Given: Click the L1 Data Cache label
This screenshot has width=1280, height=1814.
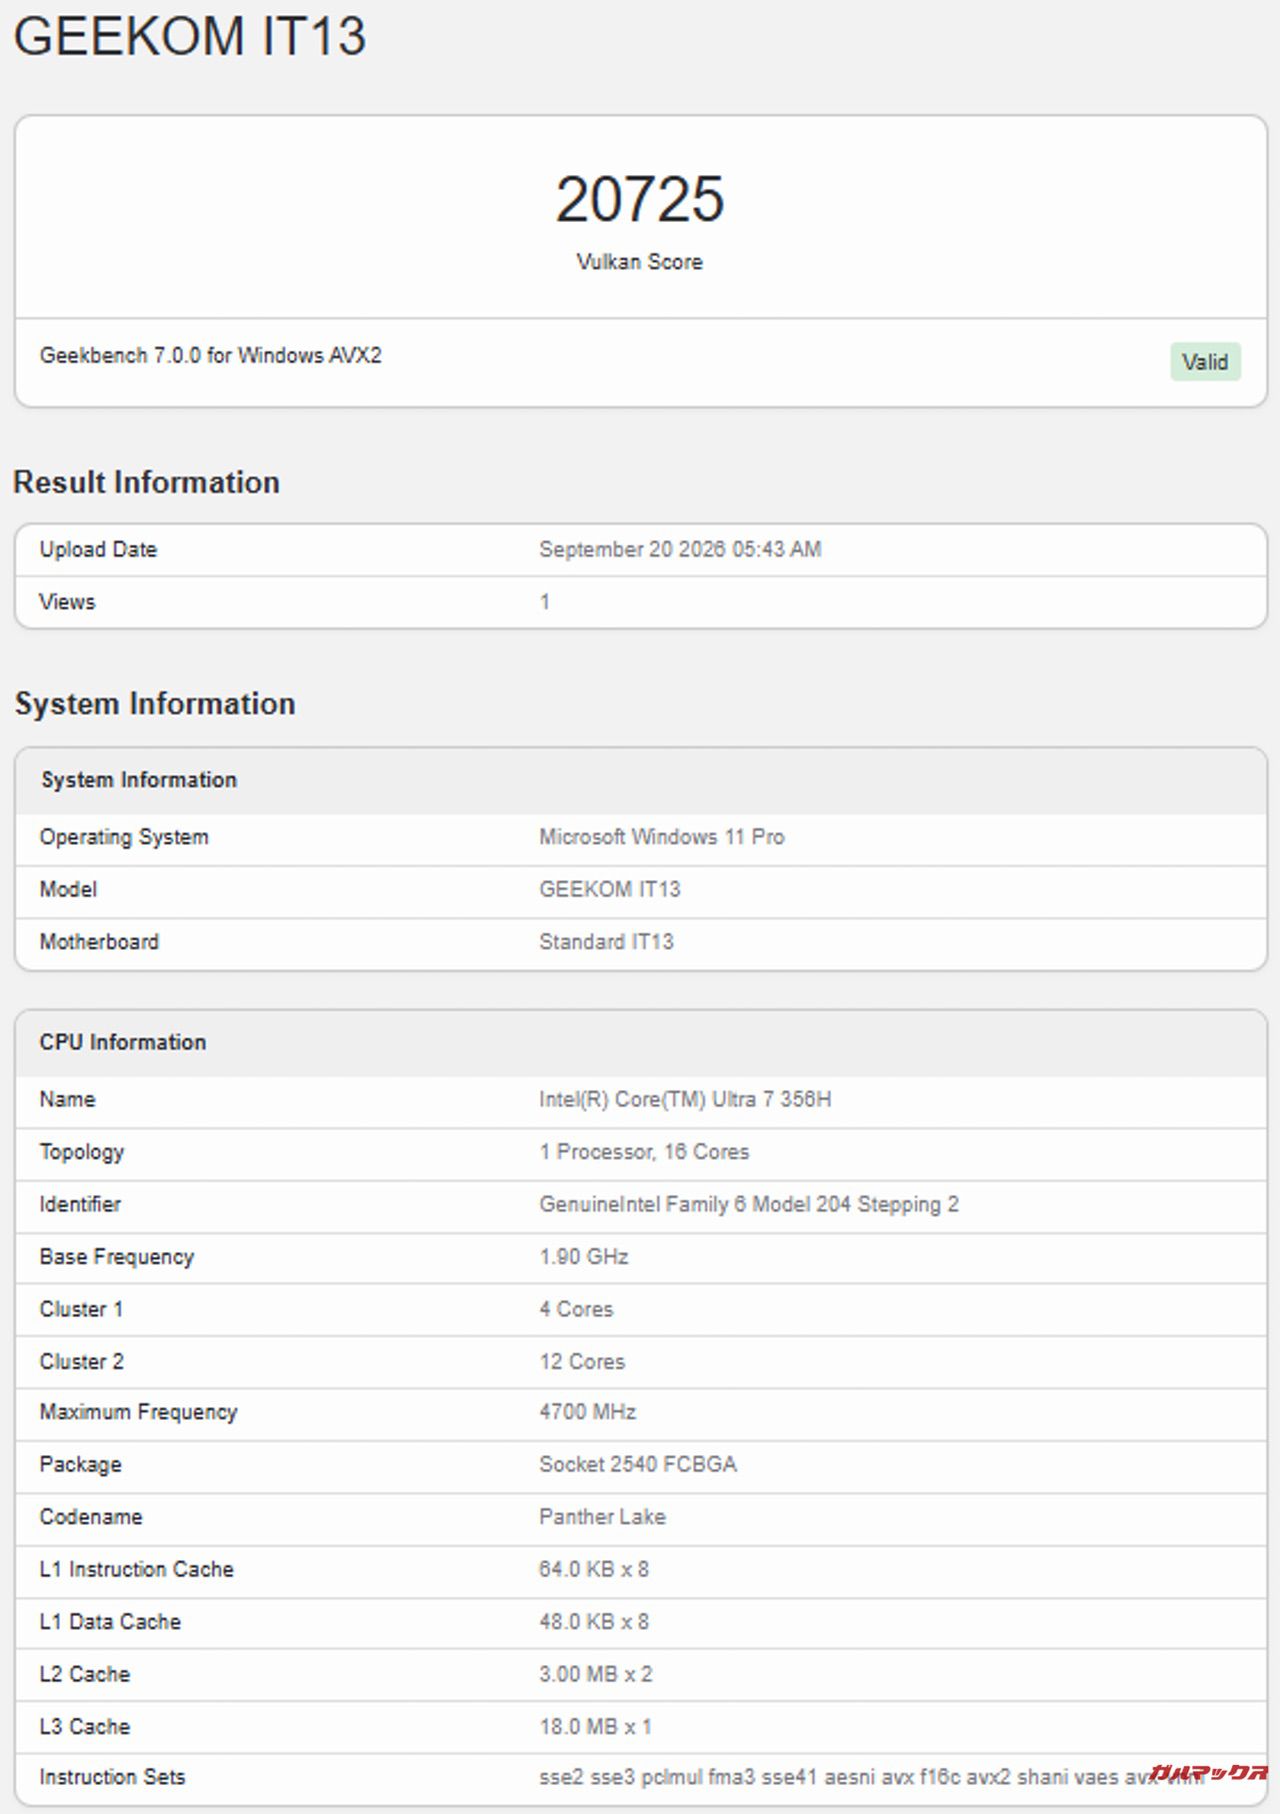Looking at the screenshot, I should pyautogui.click(x=110, y=1621).
